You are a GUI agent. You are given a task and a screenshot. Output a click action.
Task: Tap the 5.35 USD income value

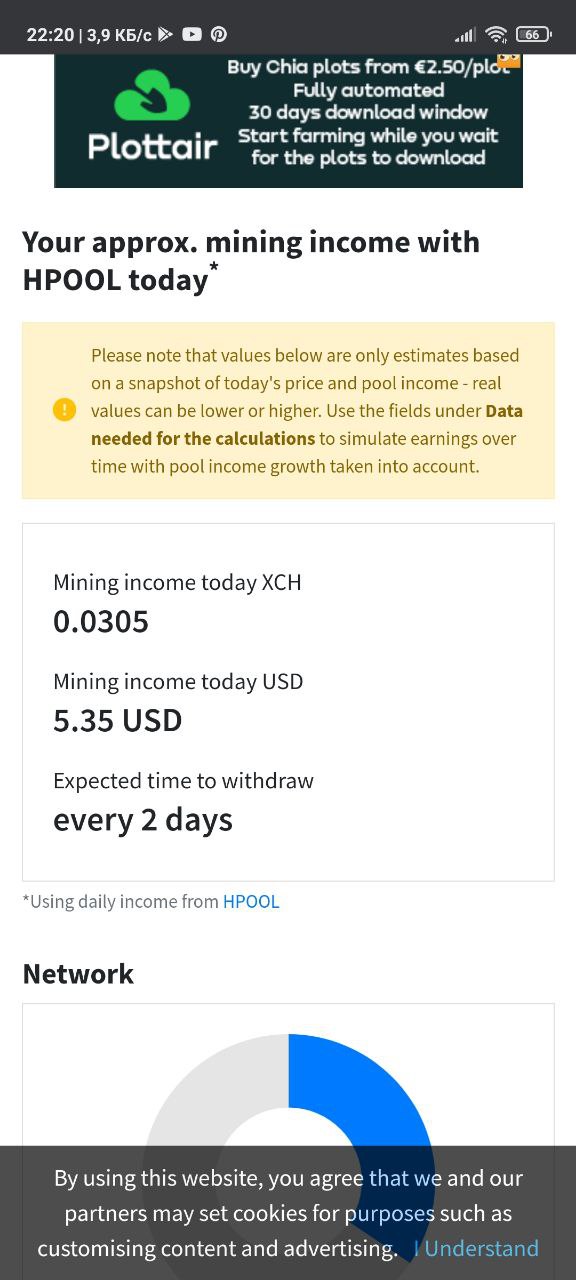(x=118, y=720)
